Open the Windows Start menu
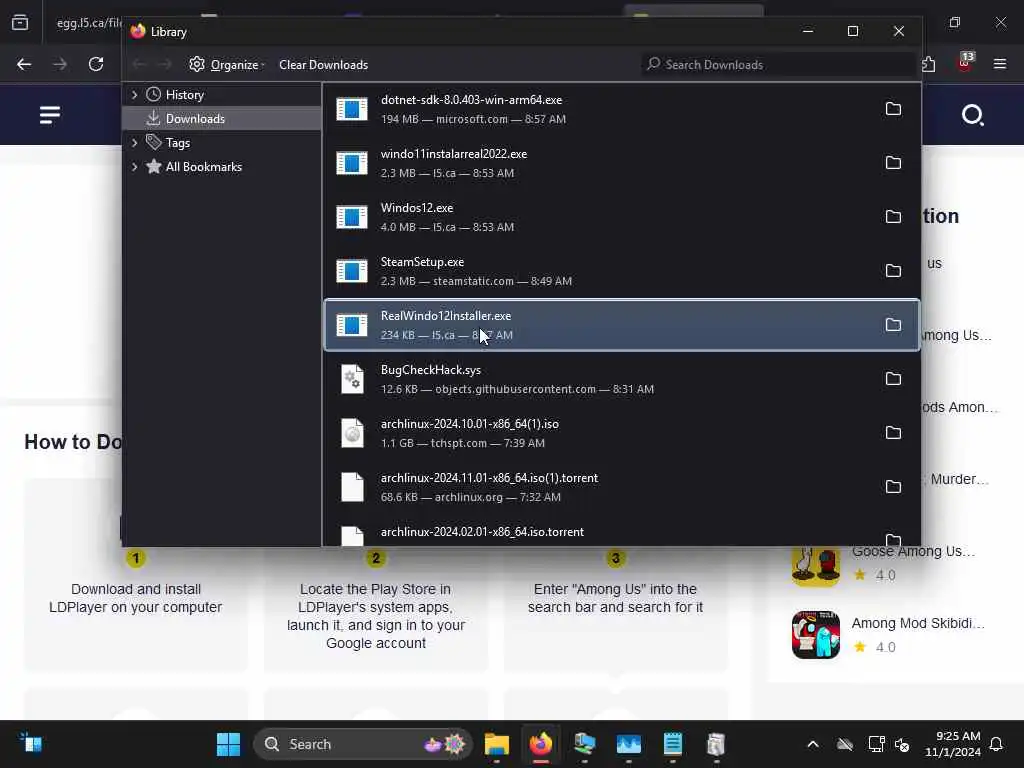1024x768 pixels. pos(229,744)
